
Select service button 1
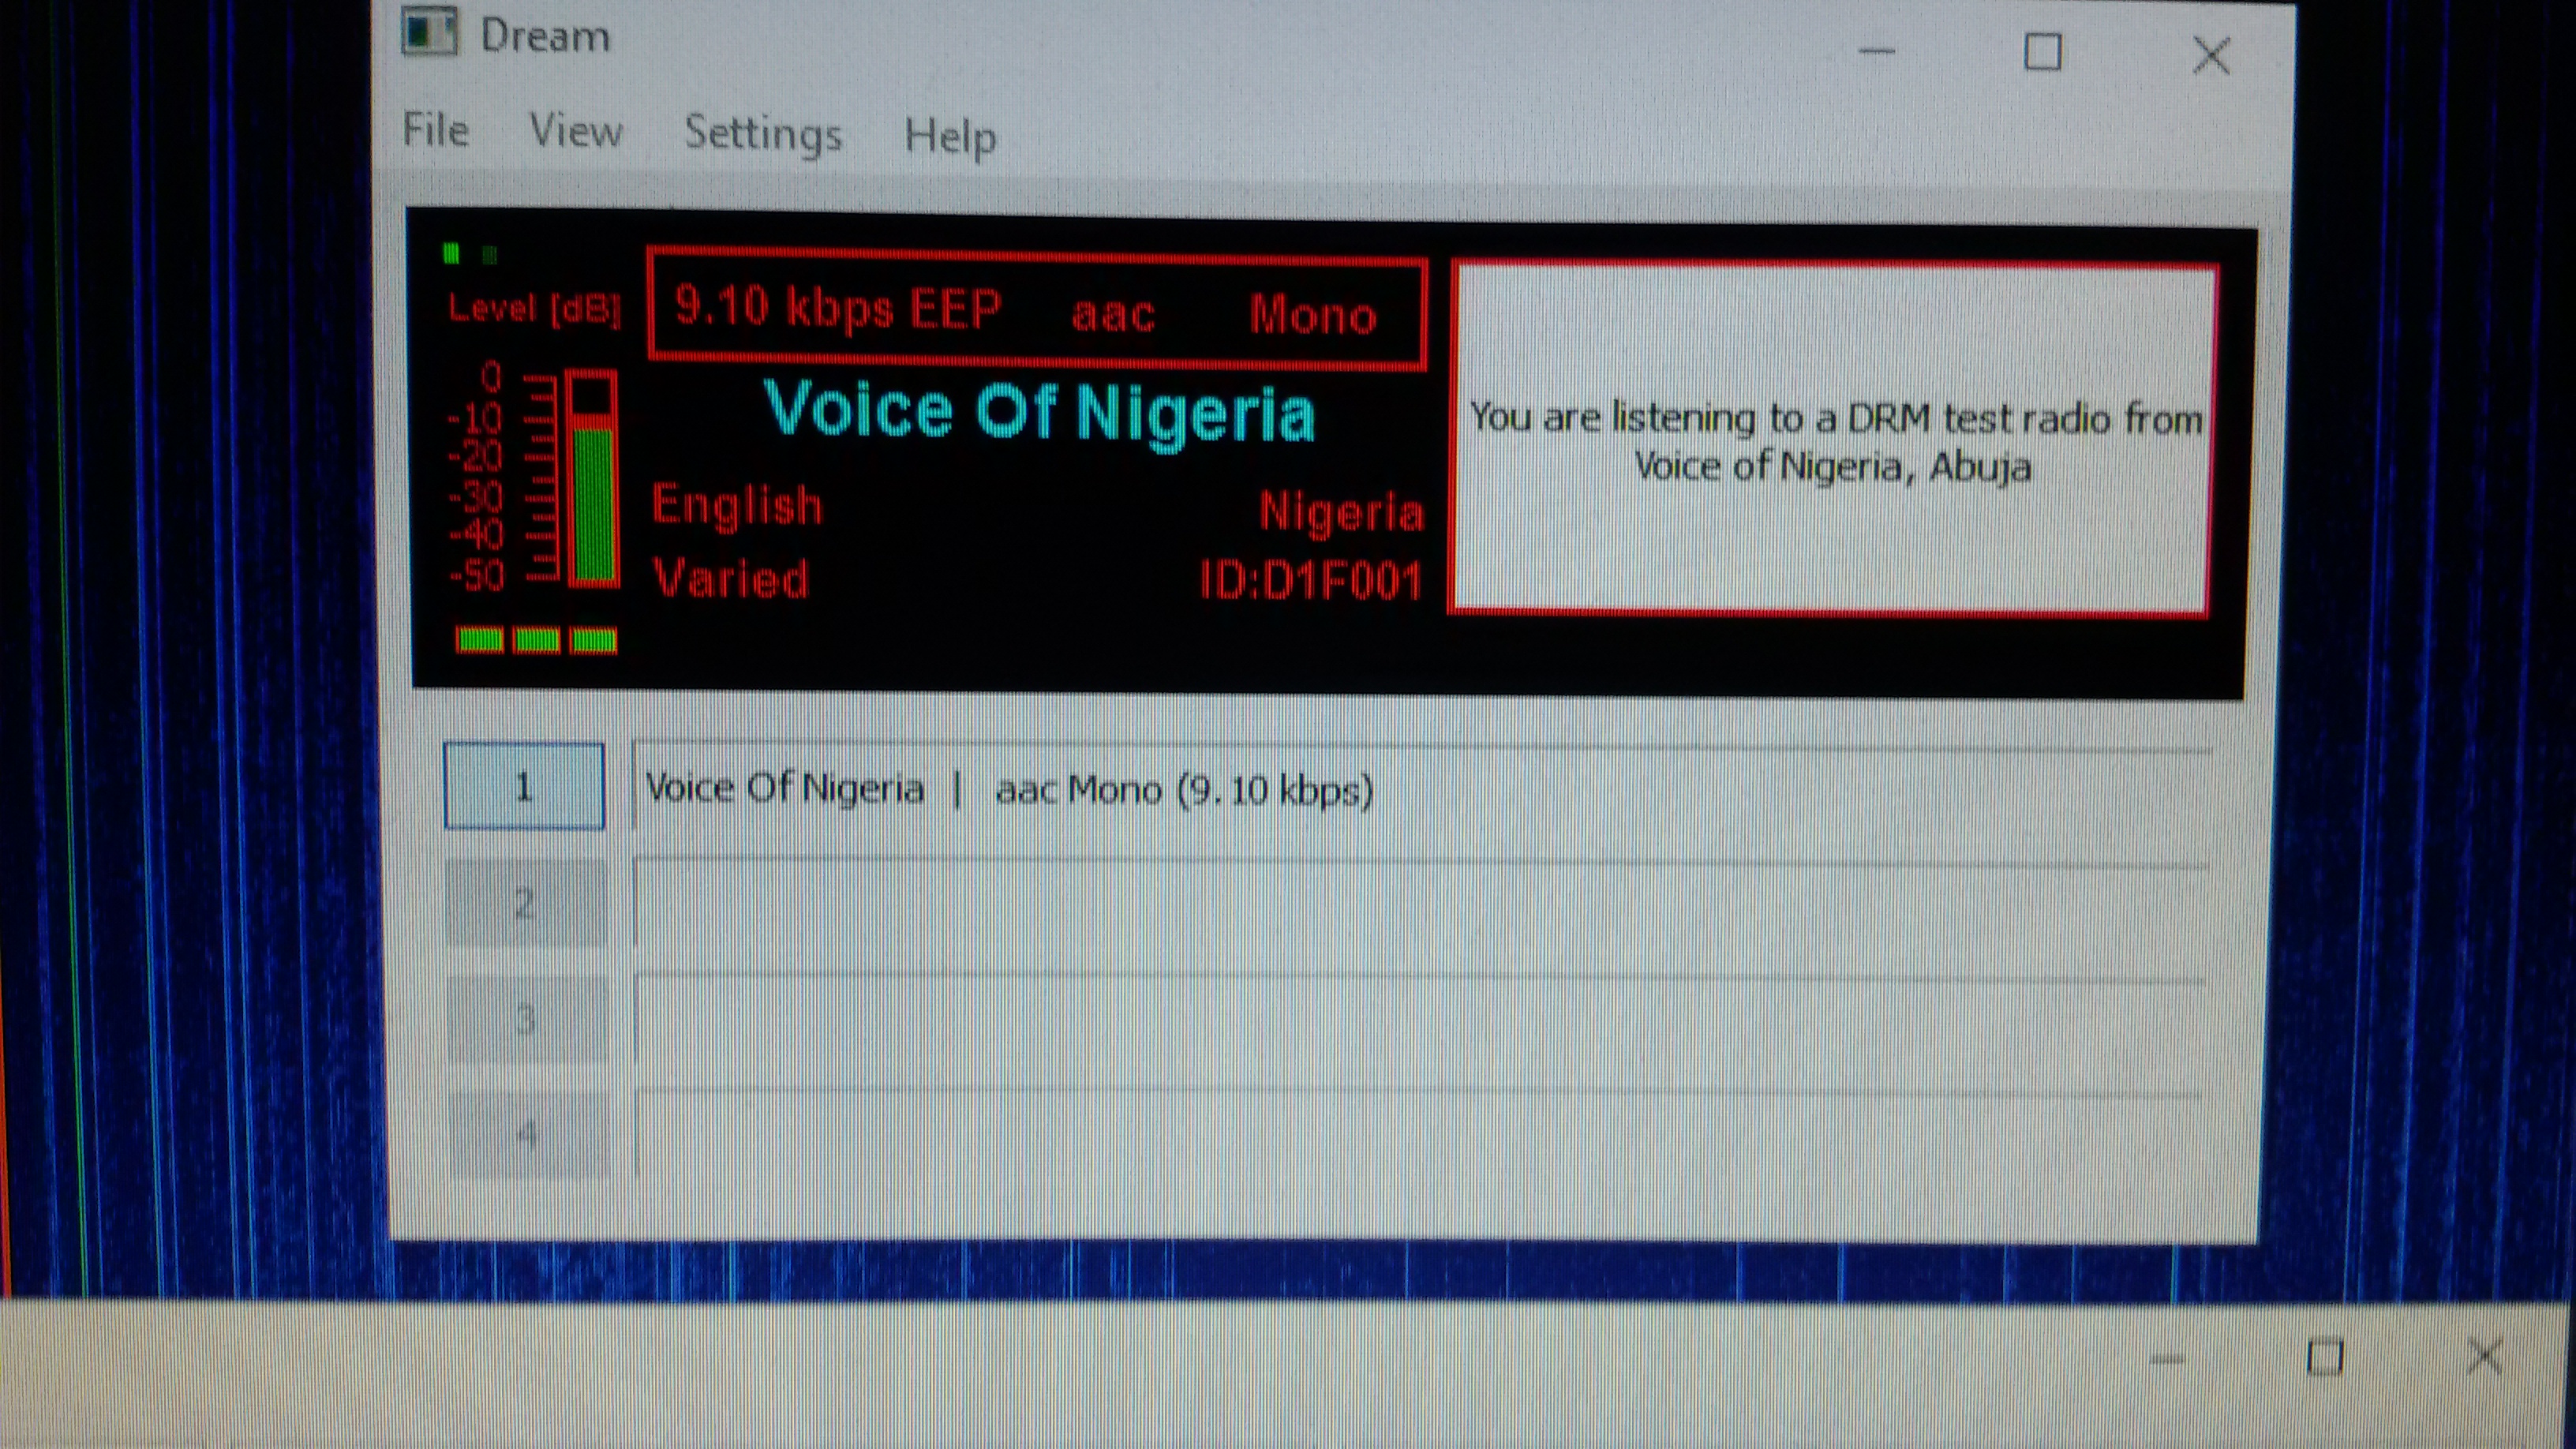point(524,786)
